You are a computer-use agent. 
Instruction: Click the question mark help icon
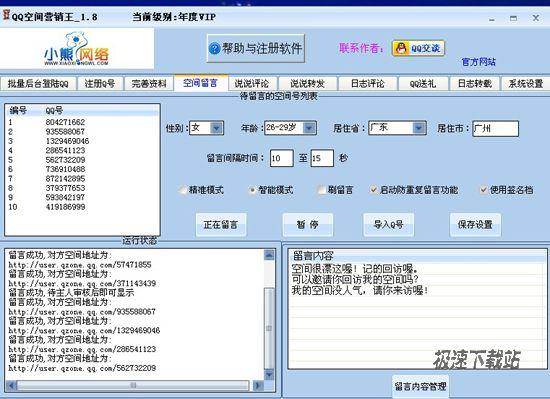(x=214, y=48)
